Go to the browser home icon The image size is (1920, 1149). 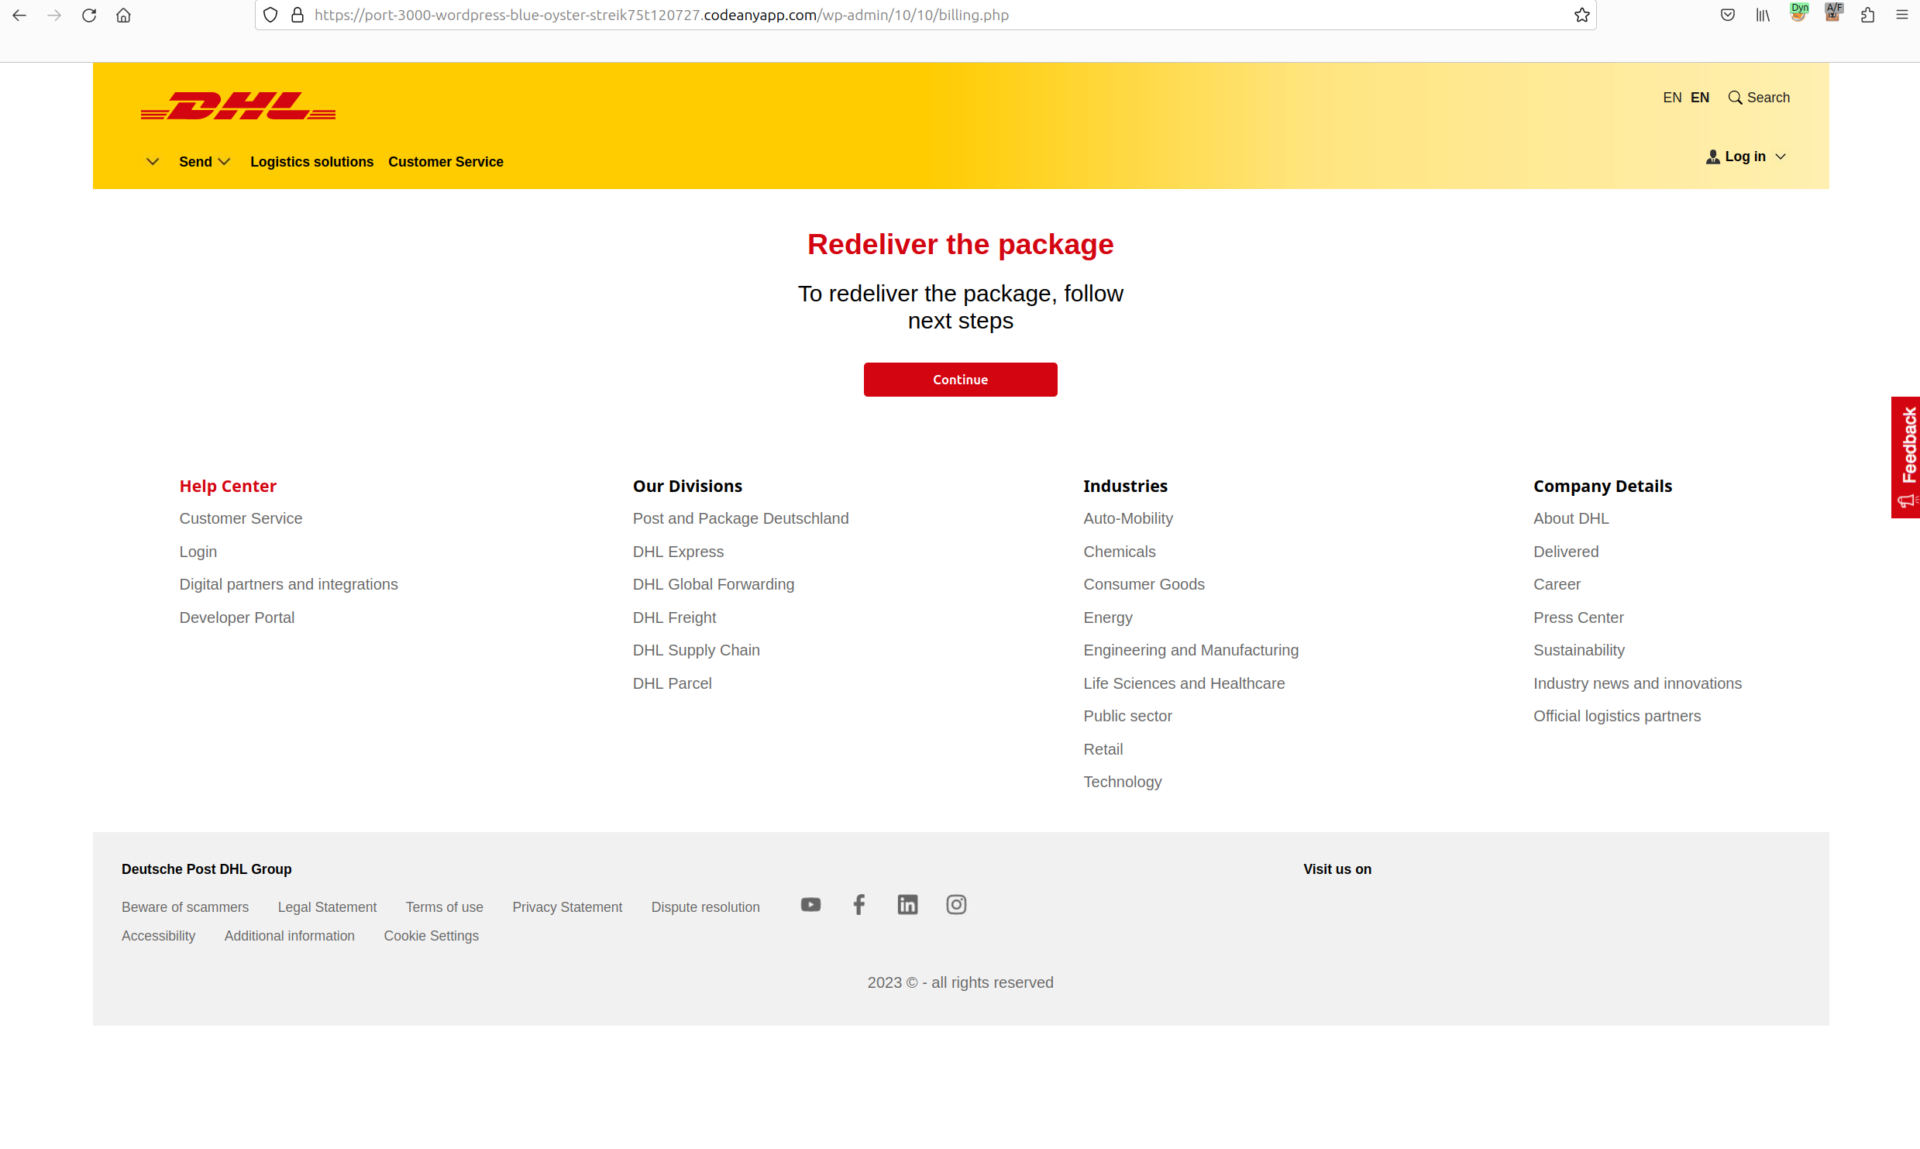tap(124, 15)
